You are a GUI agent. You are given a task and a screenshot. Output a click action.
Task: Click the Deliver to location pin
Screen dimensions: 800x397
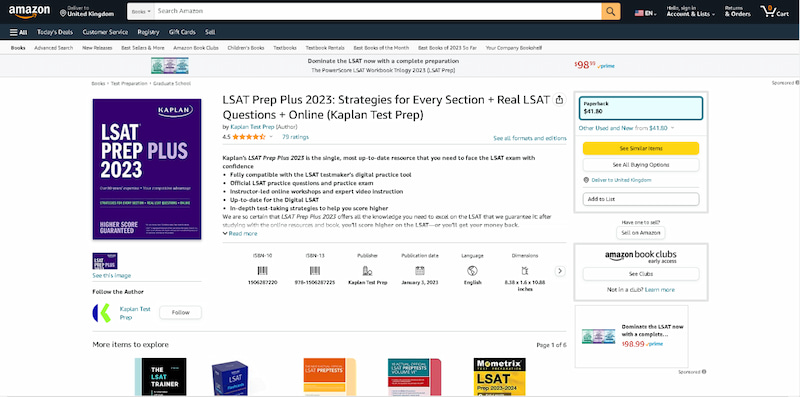pos(63,12)
